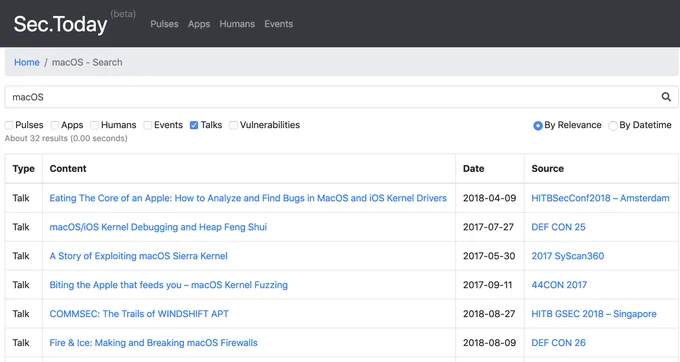Open A Story of Exploiting macOS Sierra Kernel

(138, 256)
